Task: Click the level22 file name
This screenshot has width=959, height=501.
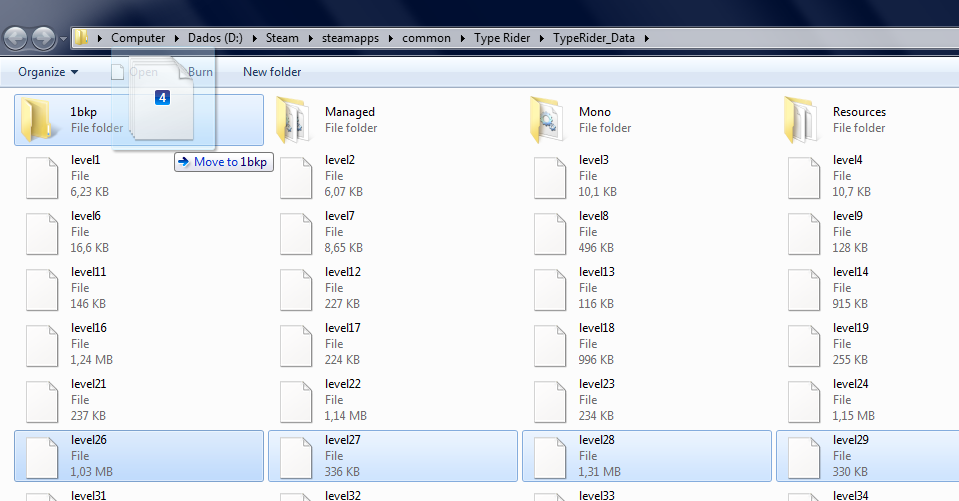Action: (342, 384)
